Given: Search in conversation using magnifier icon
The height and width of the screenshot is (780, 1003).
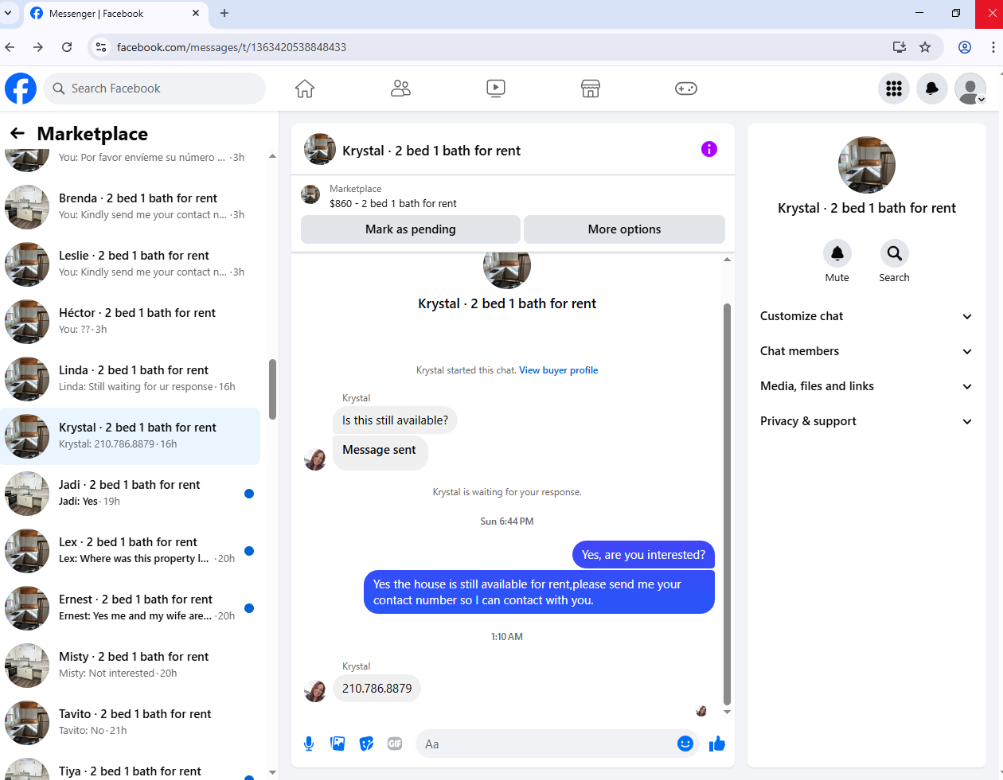Looking at the screenshot, I should (894, 254).
